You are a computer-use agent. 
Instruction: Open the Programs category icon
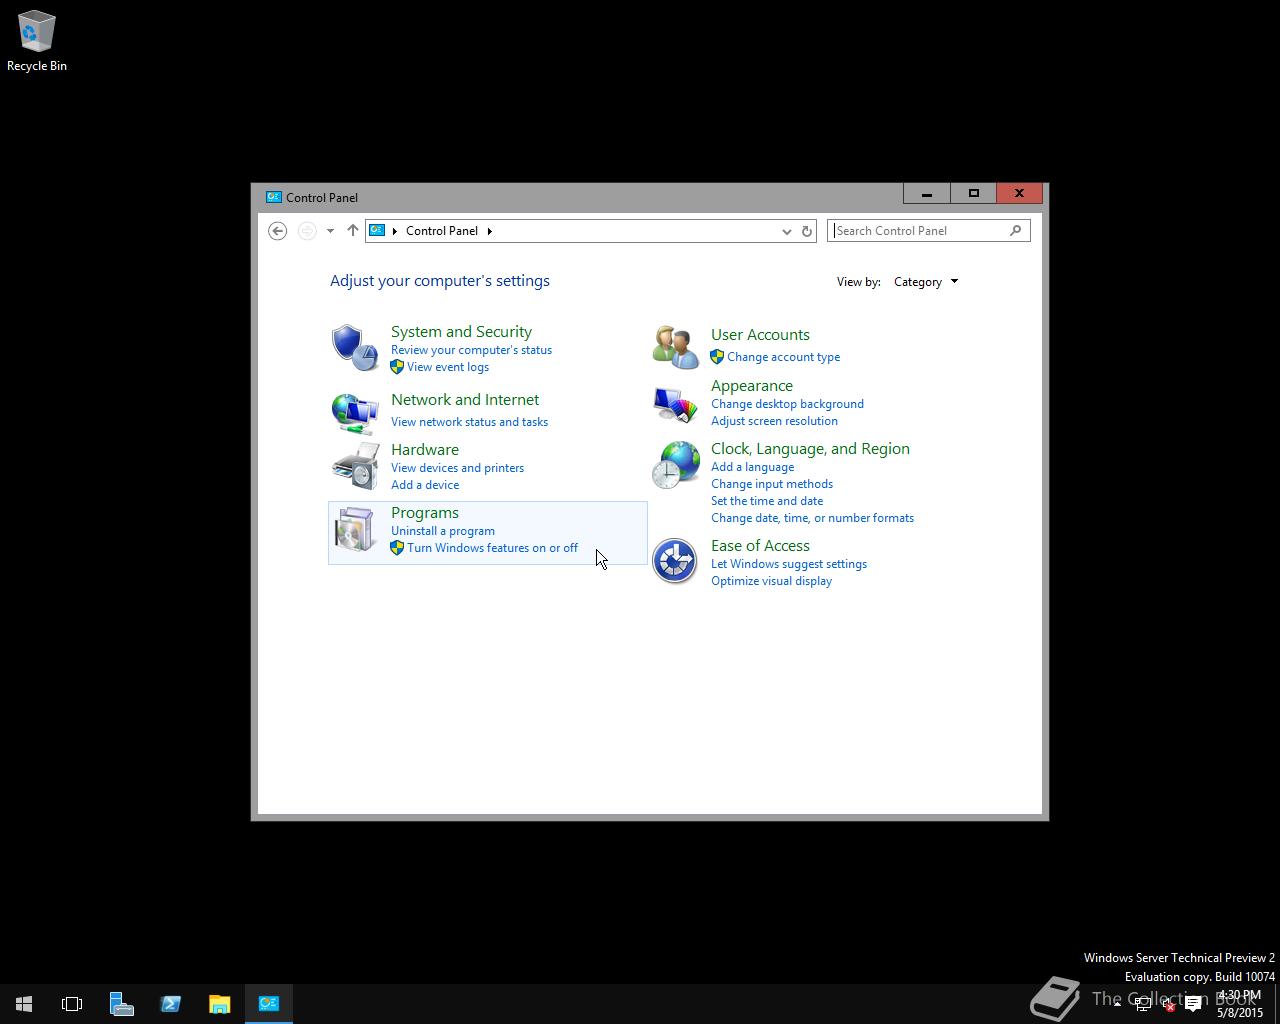tap(355, 529)
